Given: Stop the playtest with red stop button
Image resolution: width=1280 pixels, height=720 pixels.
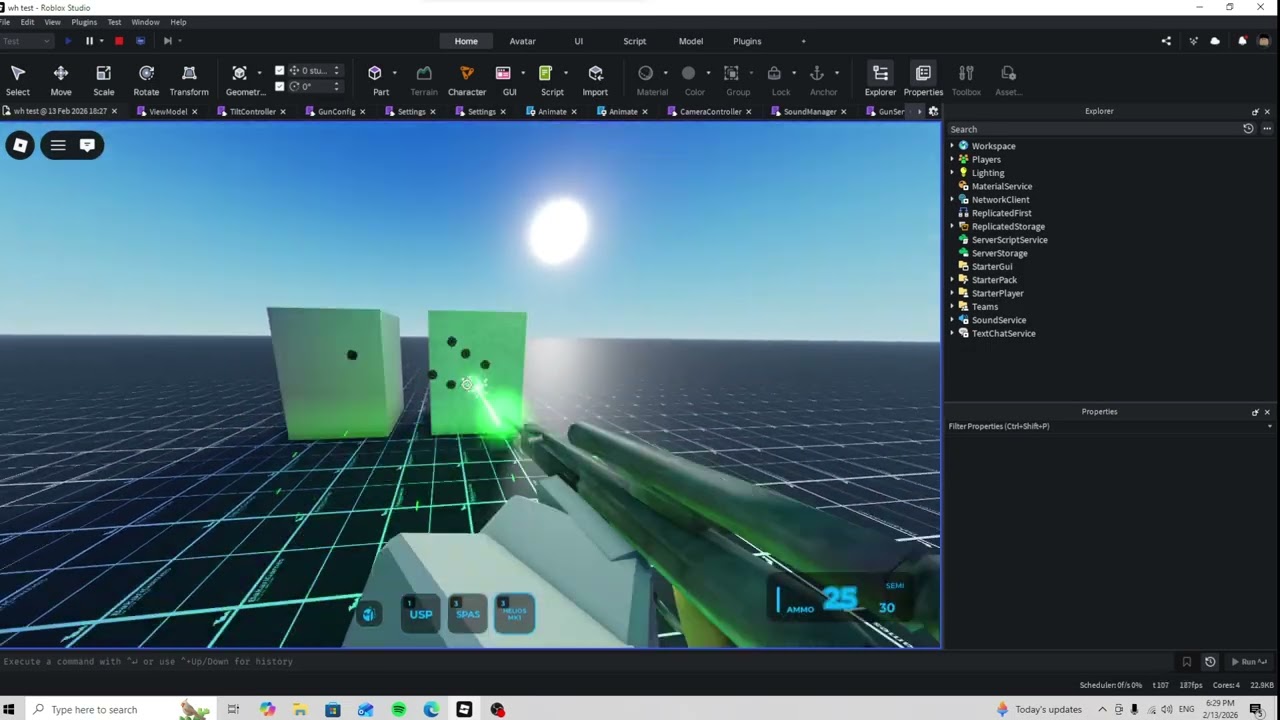Looking at the screenshot, I should [119, 41].
